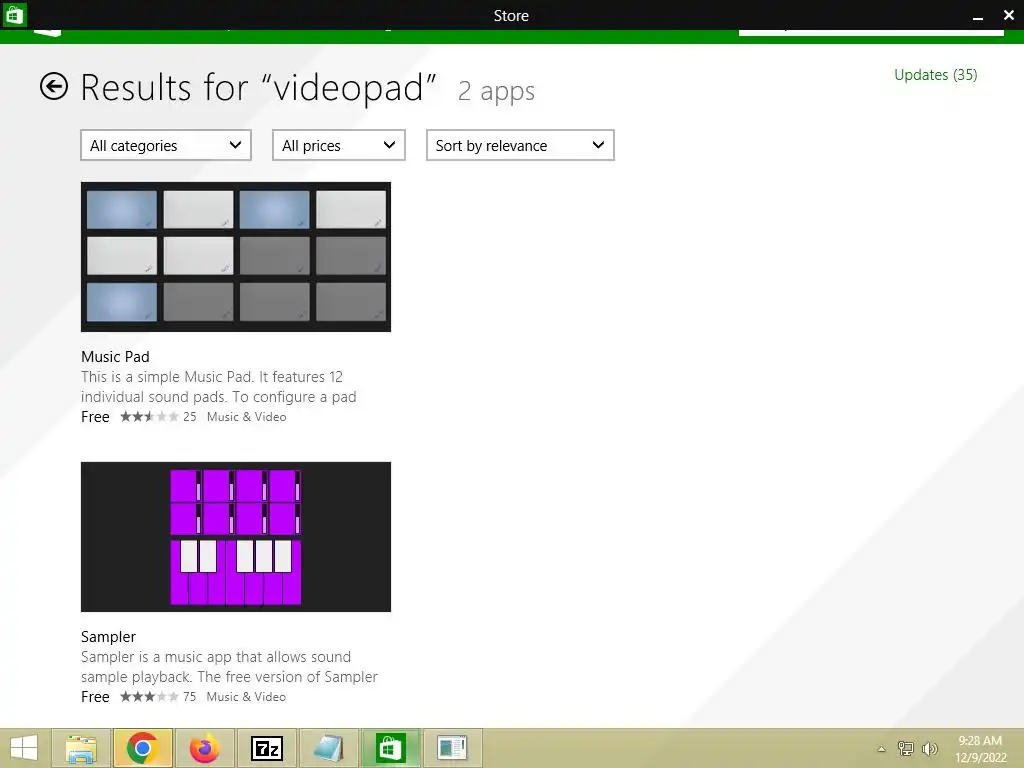Viewport: 1024px width, 768px height.
Task: Open the Sort by relevance dropdown
Action: coord(520,145)
